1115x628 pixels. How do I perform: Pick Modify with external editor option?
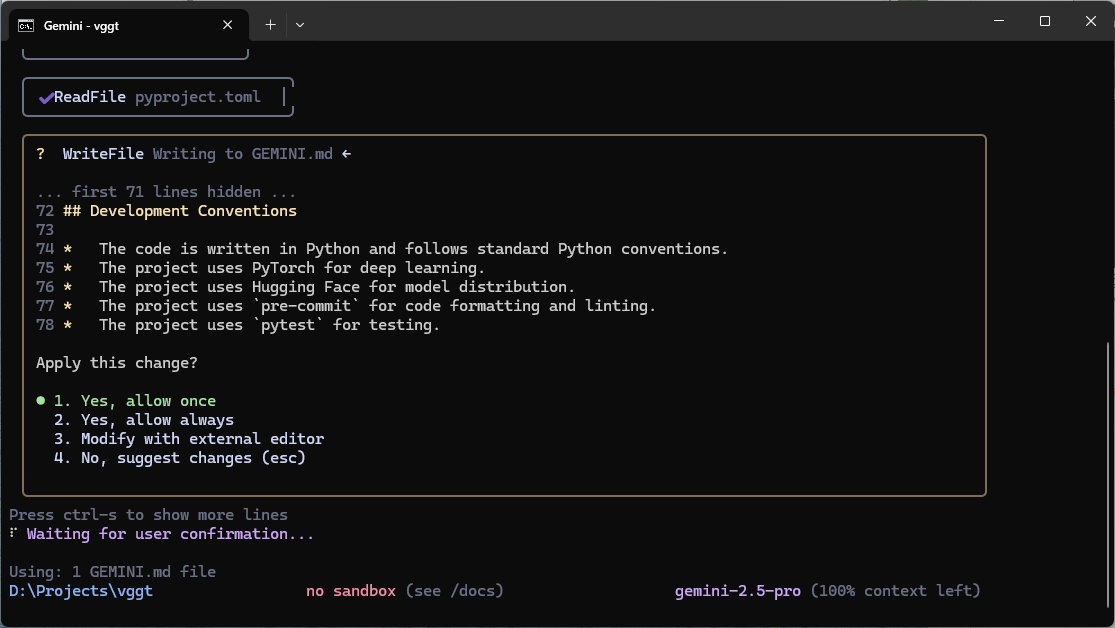tap(189, 439)
